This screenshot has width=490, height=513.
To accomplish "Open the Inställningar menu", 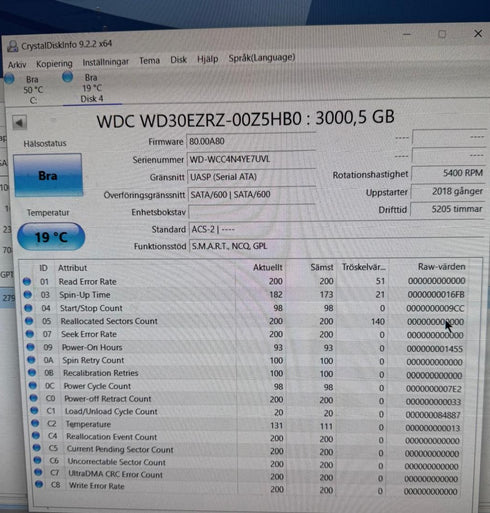I will click(x=106, y=62).
